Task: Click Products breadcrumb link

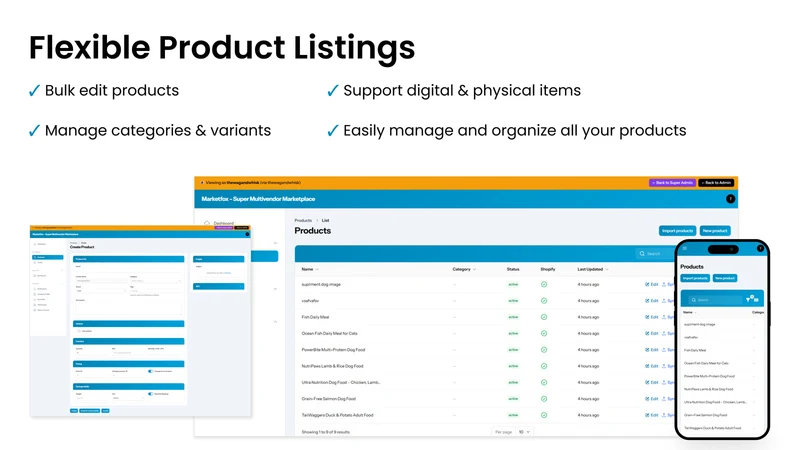Action: 303,220
